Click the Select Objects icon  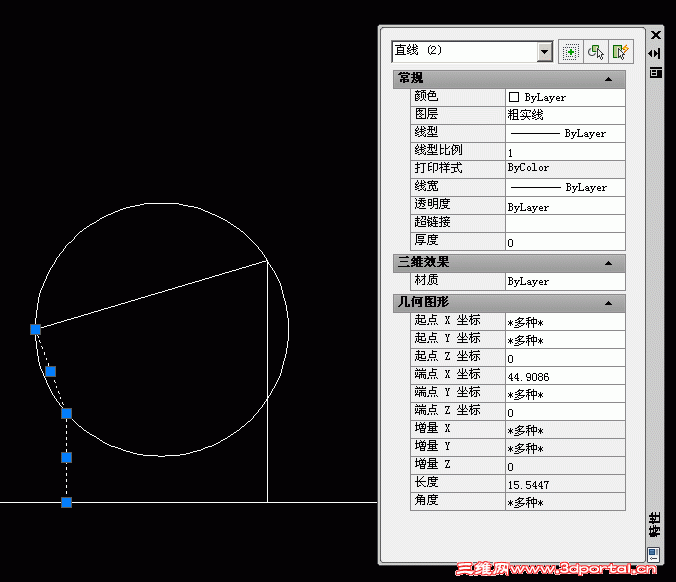pyautogui.click(x=596, y=52)
